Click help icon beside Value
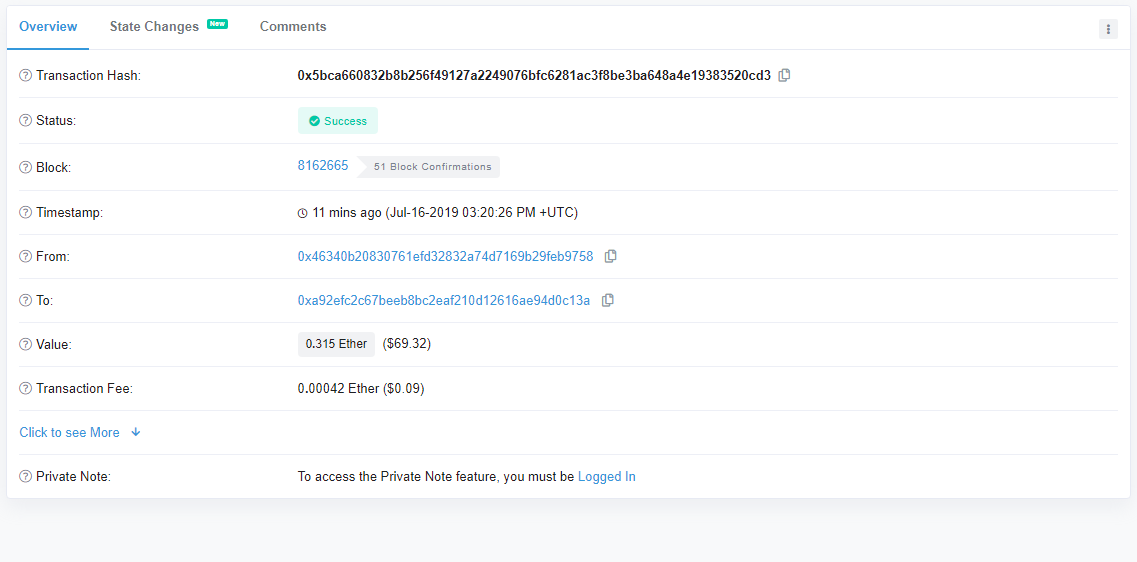Image resolution: width=1137 pixels, height=562 pixels. tap(25, 344)
